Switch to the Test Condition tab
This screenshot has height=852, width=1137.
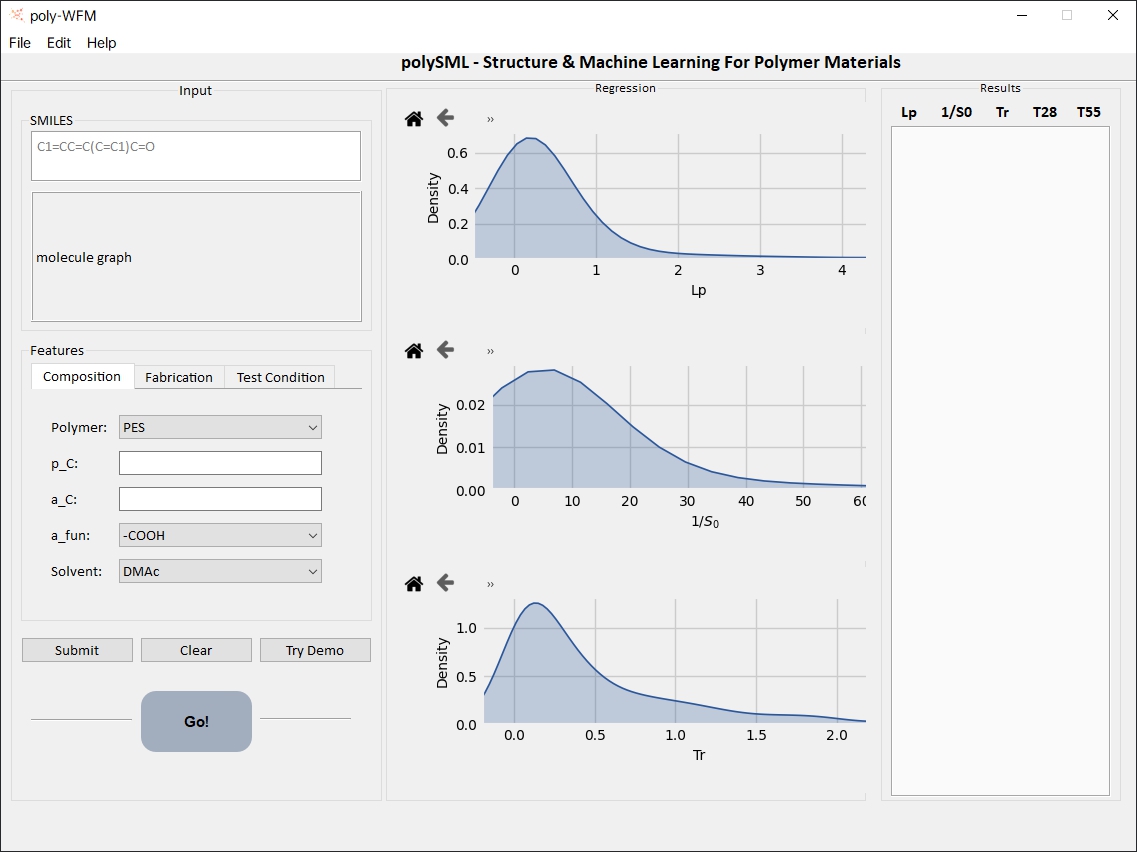[280, 378]
